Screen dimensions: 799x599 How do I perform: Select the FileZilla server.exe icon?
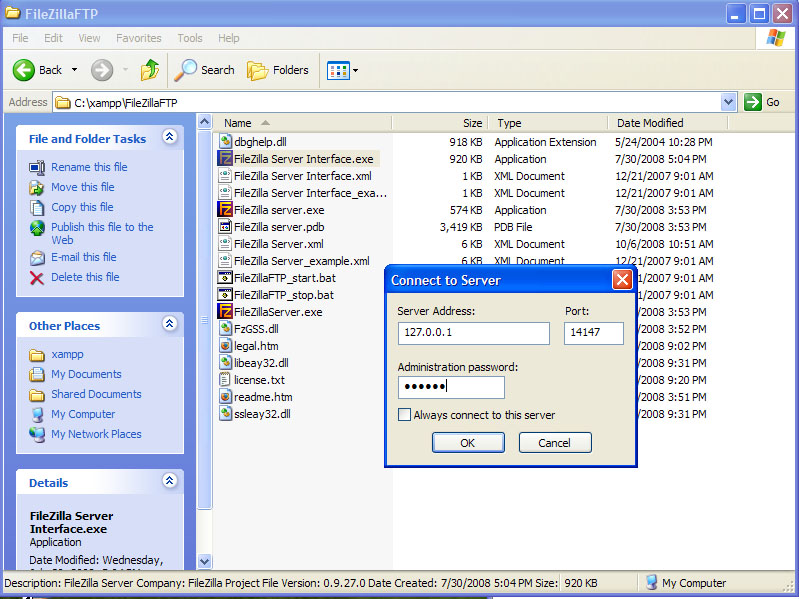225,209
